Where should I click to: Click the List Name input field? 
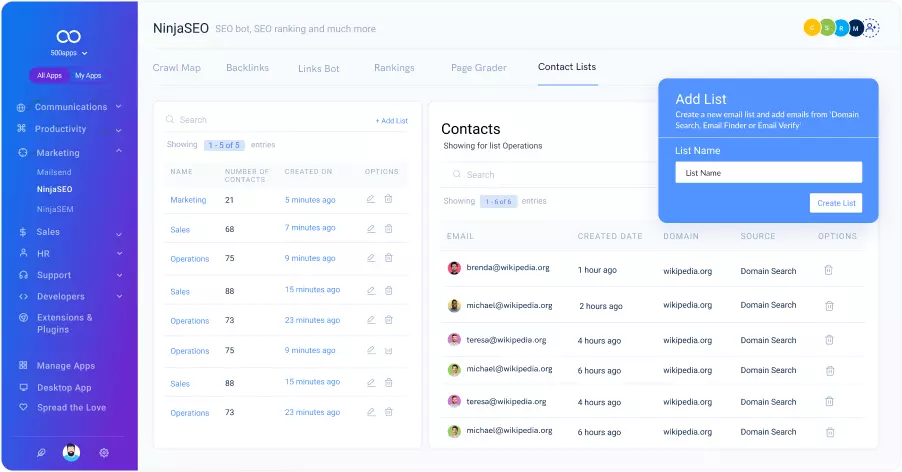click(x=768, y=173)
